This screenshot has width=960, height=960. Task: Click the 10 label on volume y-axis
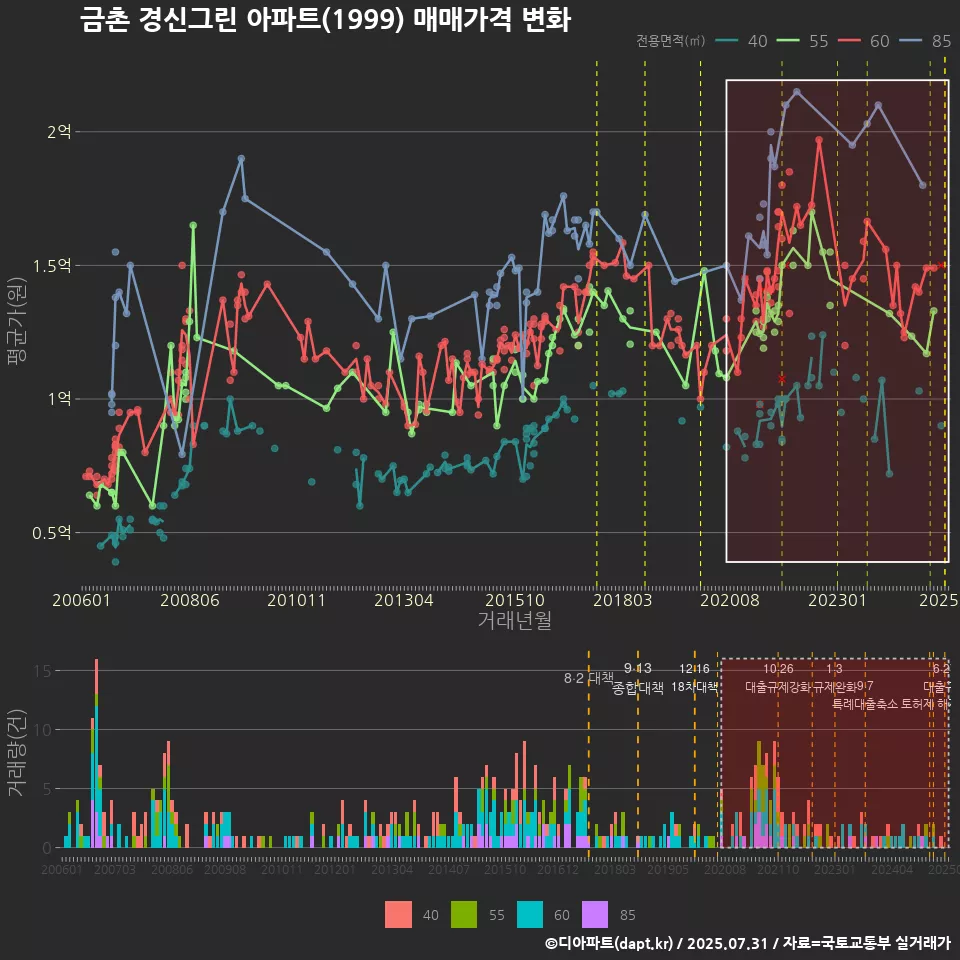(43, 730)
